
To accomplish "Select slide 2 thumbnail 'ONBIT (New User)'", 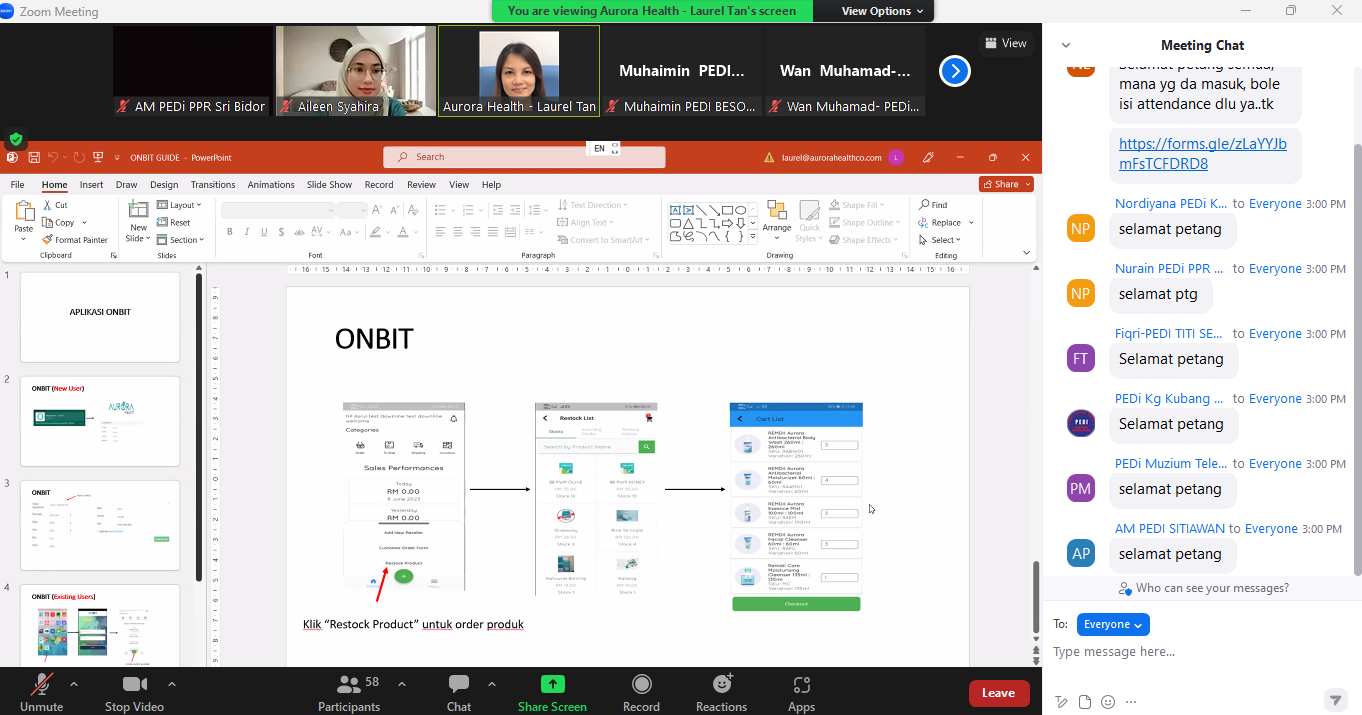I will [x=100, y=421].
